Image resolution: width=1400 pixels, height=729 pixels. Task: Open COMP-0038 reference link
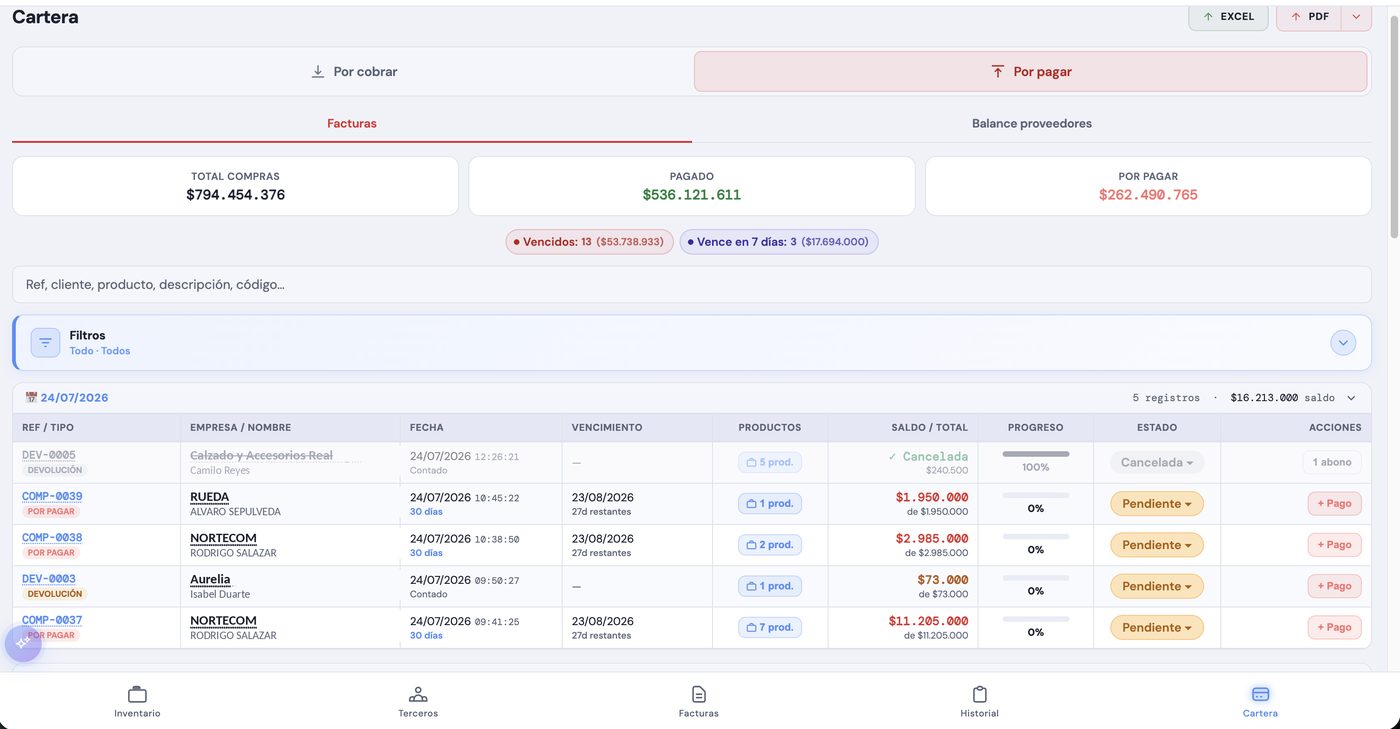click(52, 538)
